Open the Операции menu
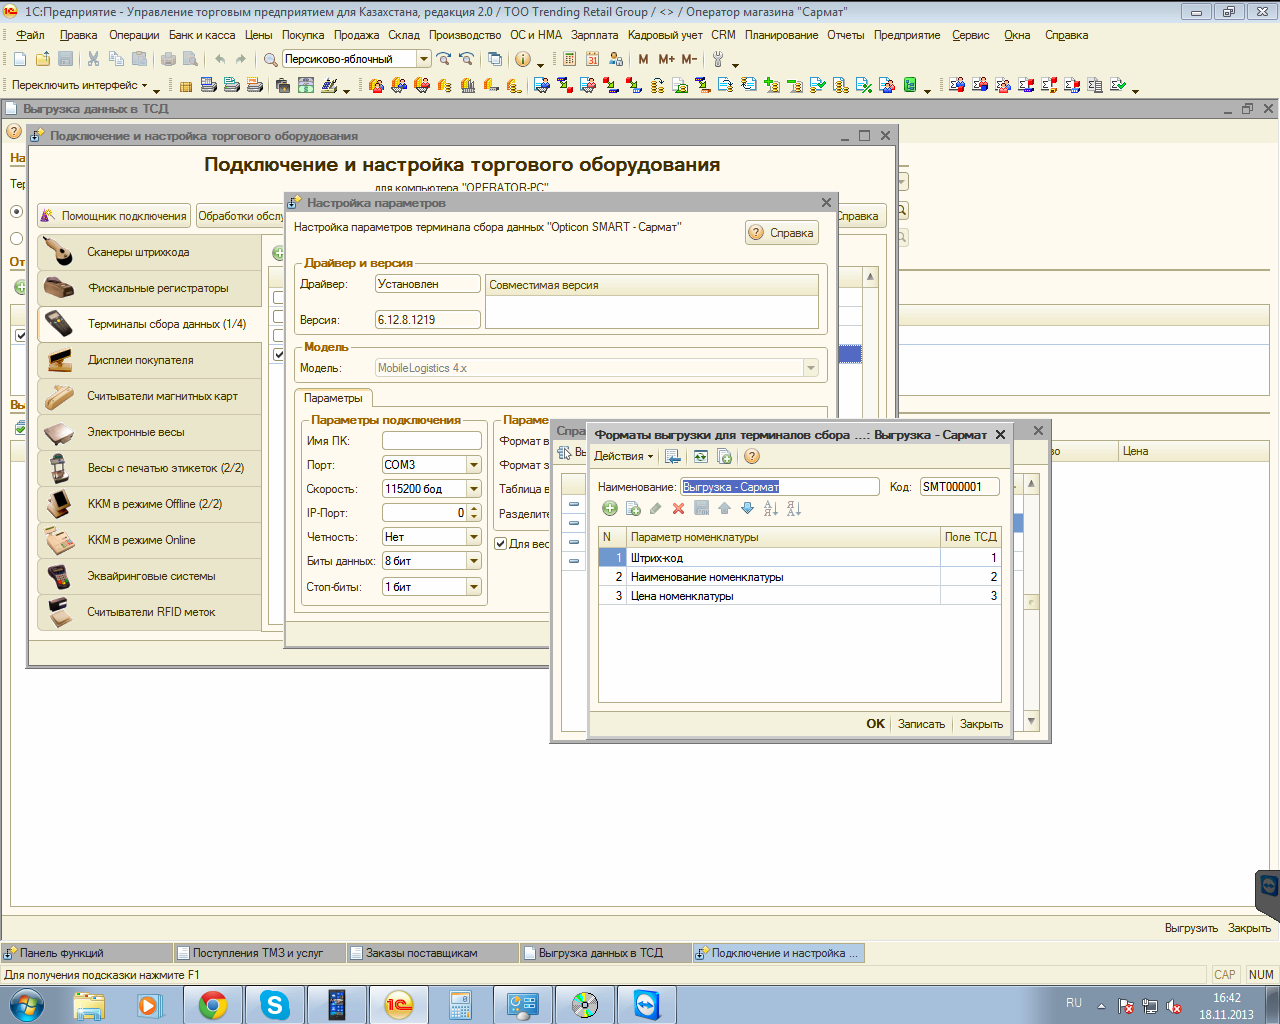Image resolution: width=1280 pixels, height=1024 pixels. point(134,35)
